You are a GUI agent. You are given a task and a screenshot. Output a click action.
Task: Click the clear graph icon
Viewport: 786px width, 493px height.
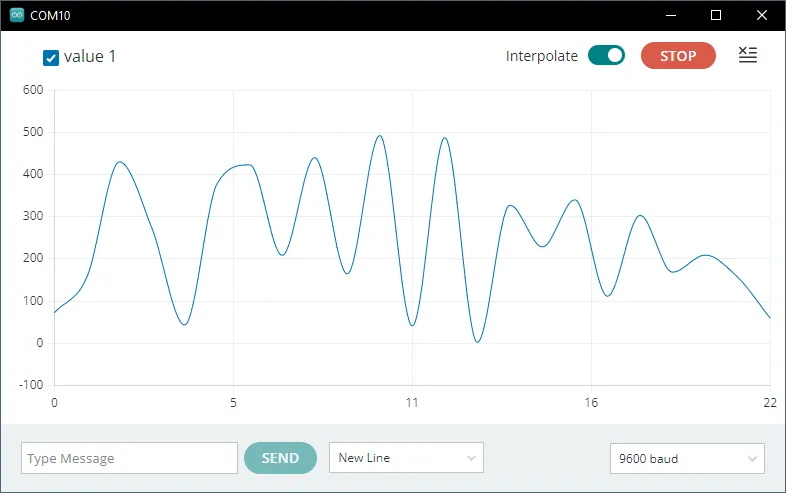(x=747, y=56)
